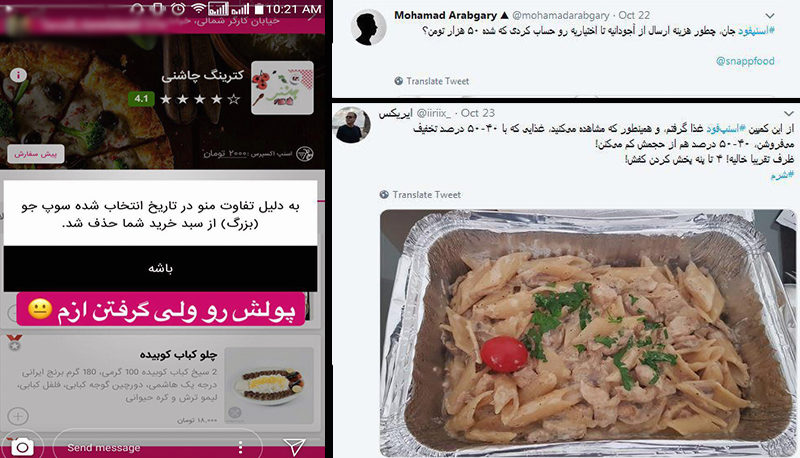Add chelo kabab koobideh with plus icon
Screen dimensions: 800x458
[18, 416]
